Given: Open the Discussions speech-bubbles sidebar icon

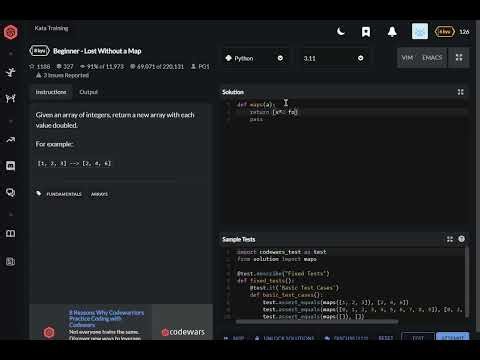Looking at the screenshot, I should (11, 192).
